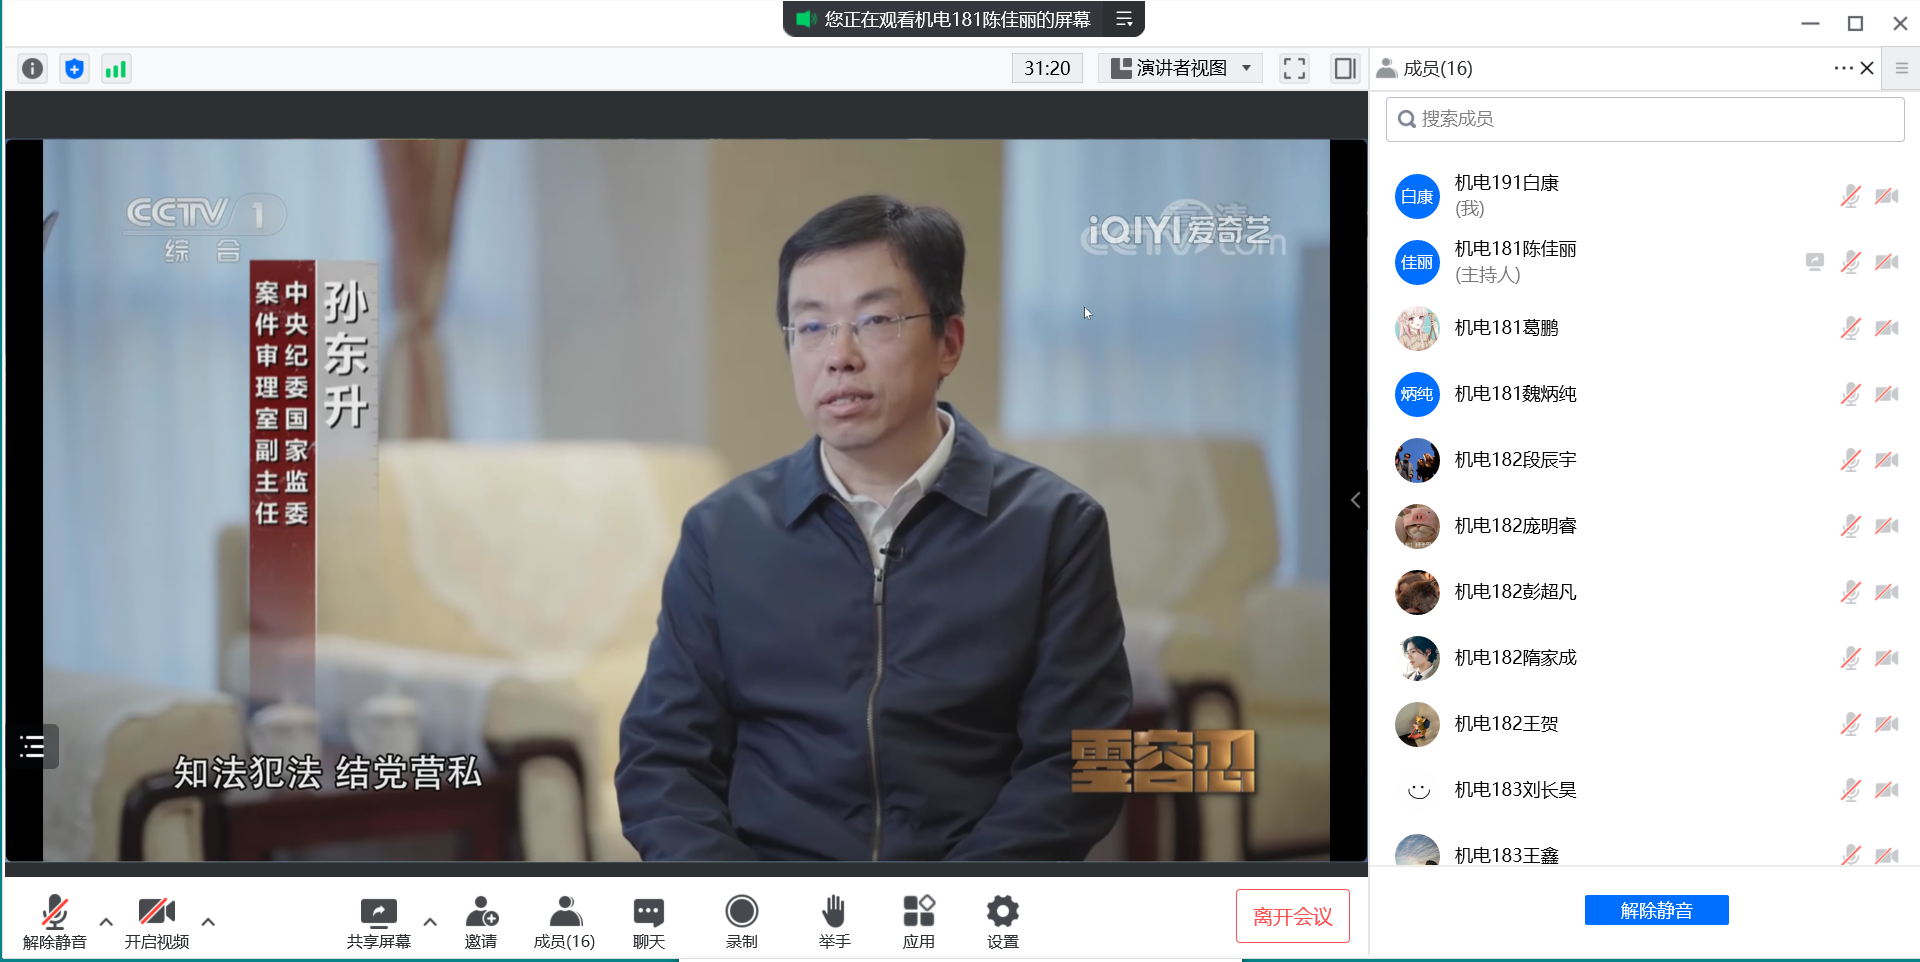Viewport: 1920px width, 962px height.
Task: Open the Chat panel
Action: click(649, 921)
